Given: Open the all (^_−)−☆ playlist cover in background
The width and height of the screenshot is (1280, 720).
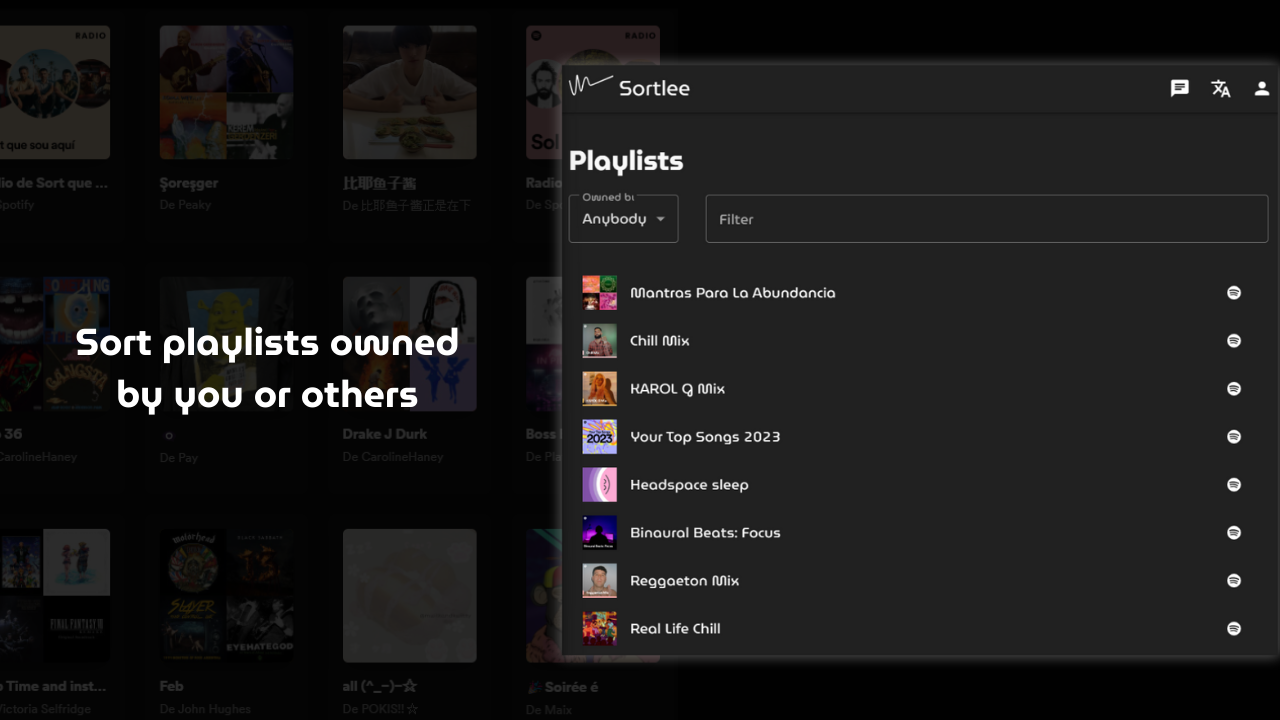Looking at the screenshot, I should (410, 596).
